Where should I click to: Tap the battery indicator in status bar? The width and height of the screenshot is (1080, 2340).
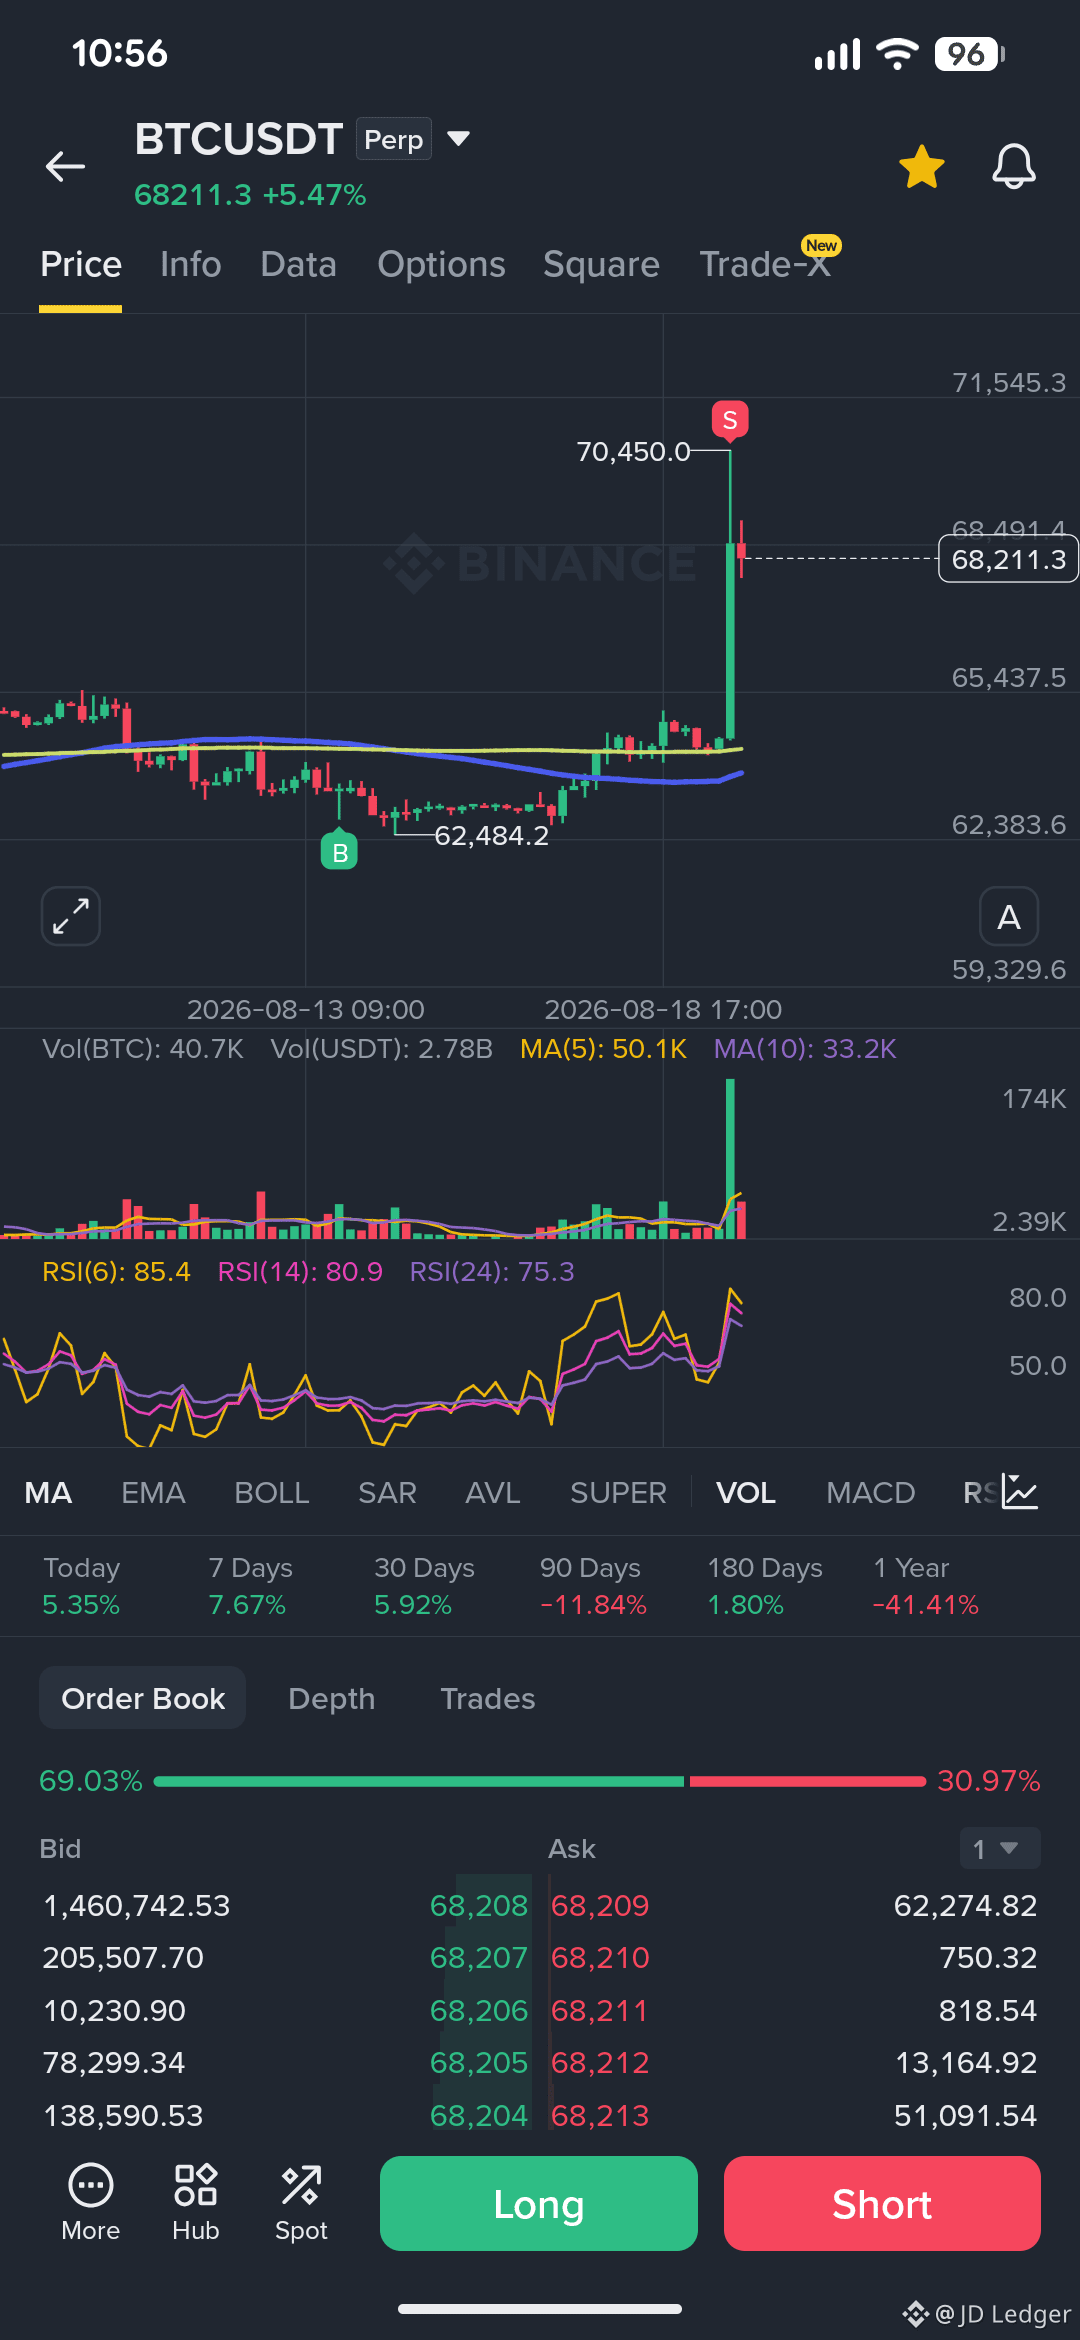(969, 54)
